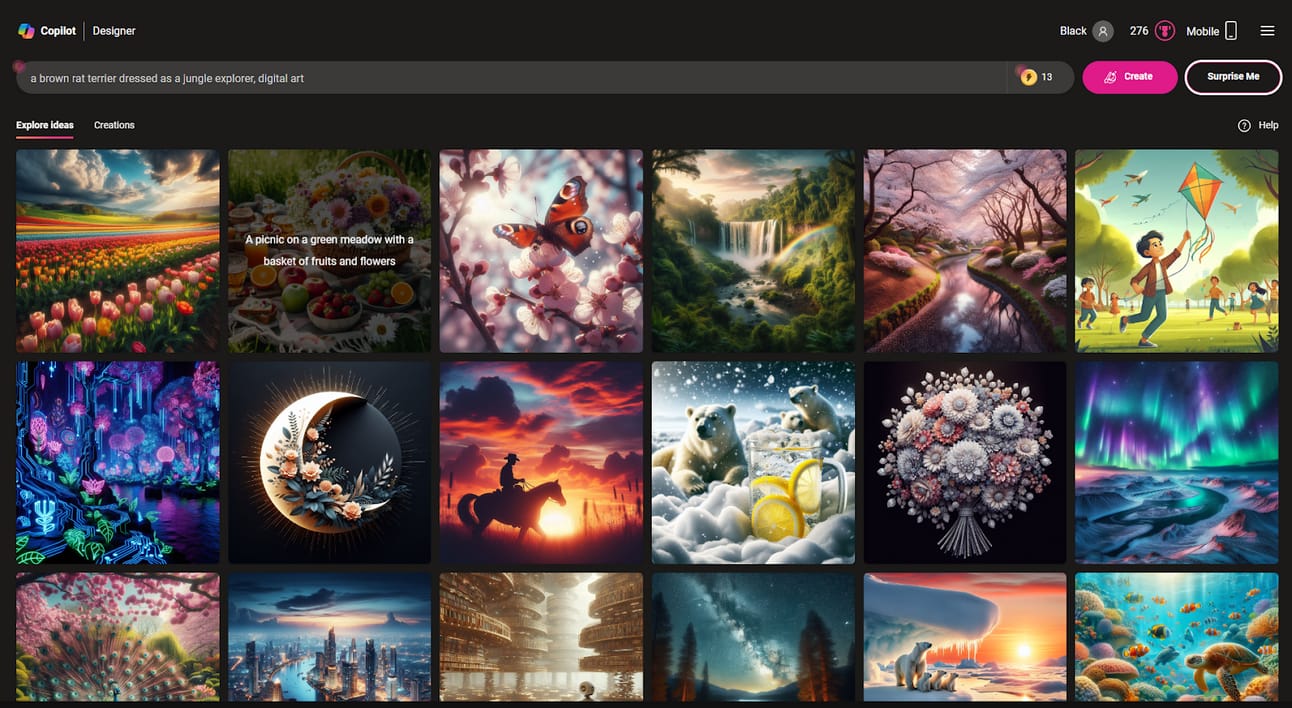1292x708 pixels.
Task: Open the coral reef sea turtle image
Action: pyautogui.click(x=1177, y=637)
